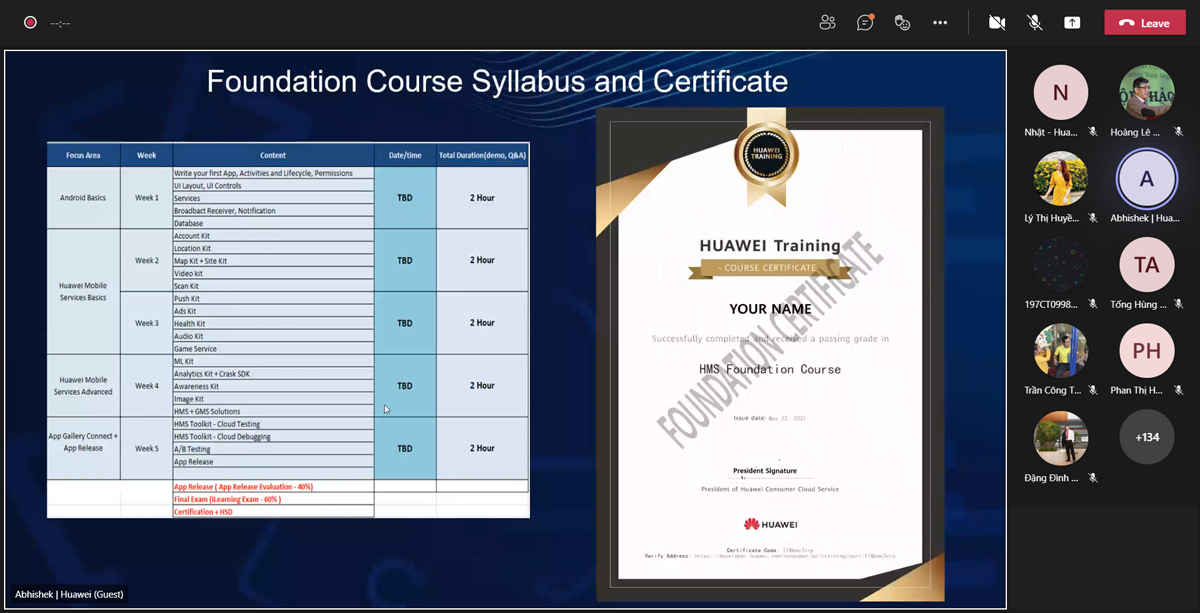This screenshot has width=1200, height=613.
Task: Click the Game Service row
Action: 273,349
